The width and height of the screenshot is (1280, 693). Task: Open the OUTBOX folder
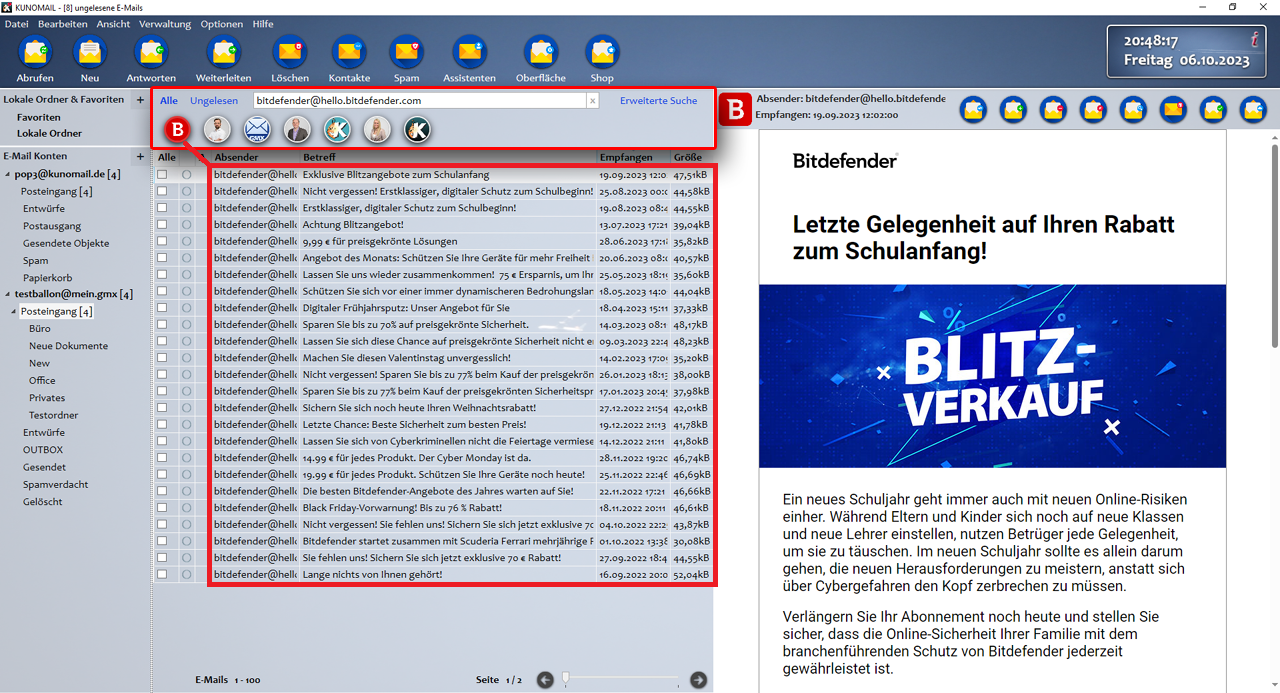click(43, 450)
